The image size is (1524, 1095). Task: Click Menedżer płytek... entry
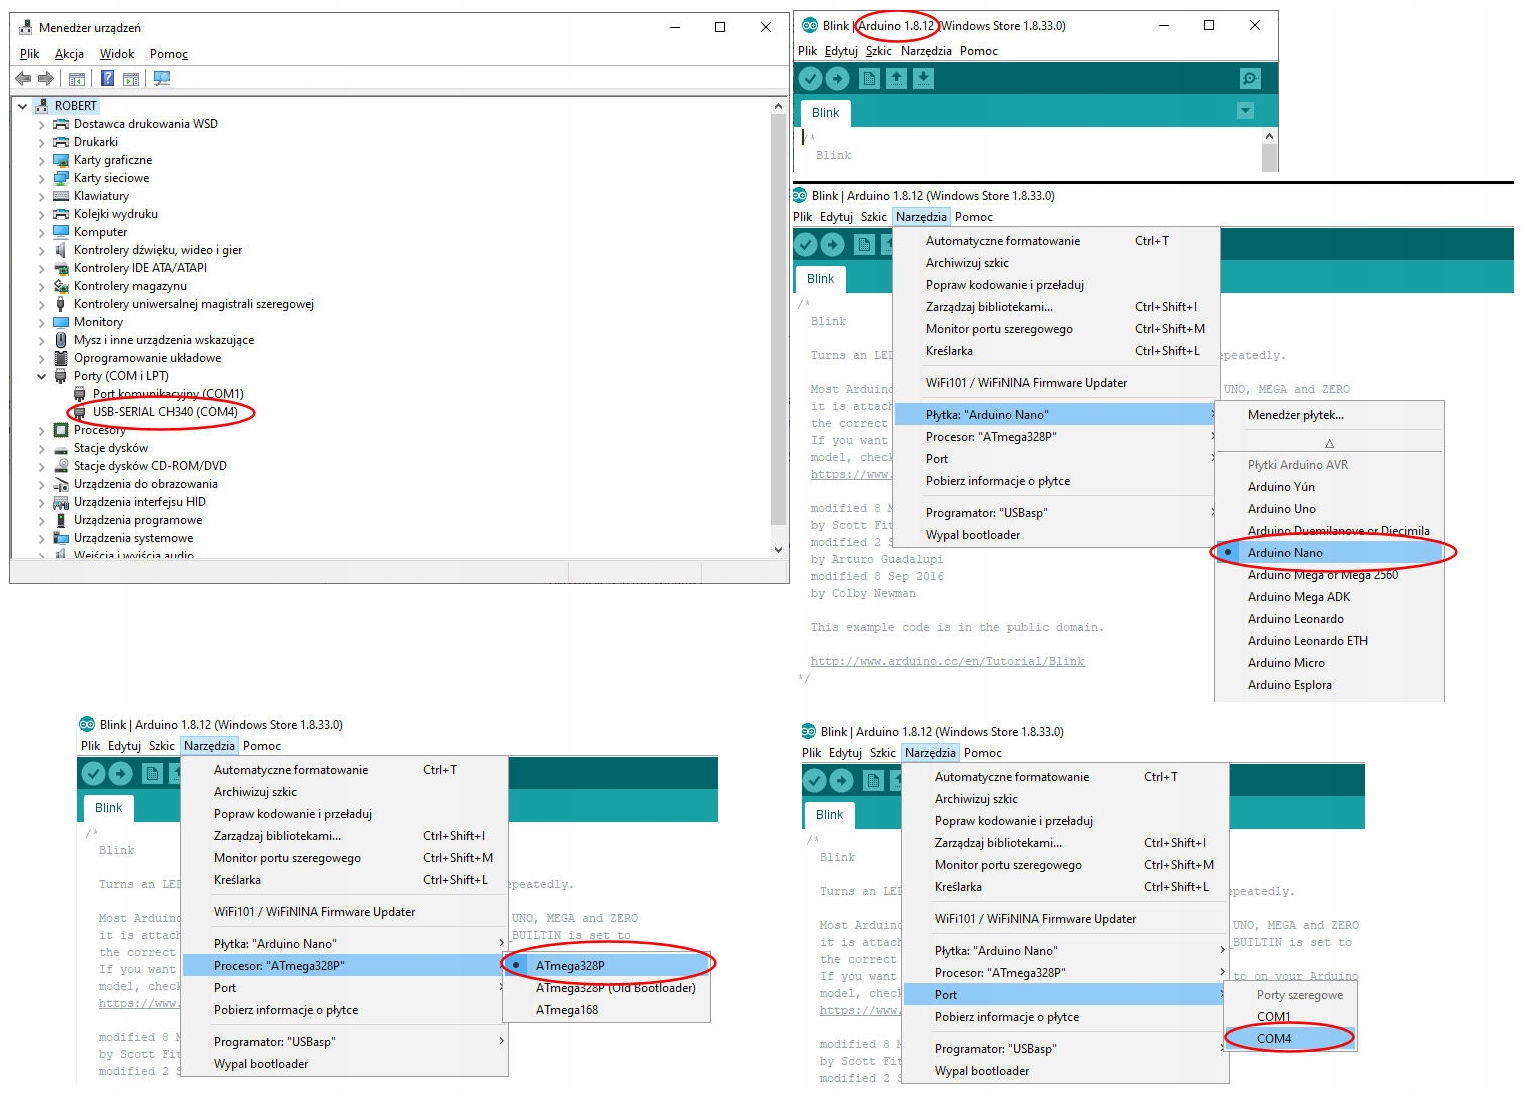[1295, 415]
